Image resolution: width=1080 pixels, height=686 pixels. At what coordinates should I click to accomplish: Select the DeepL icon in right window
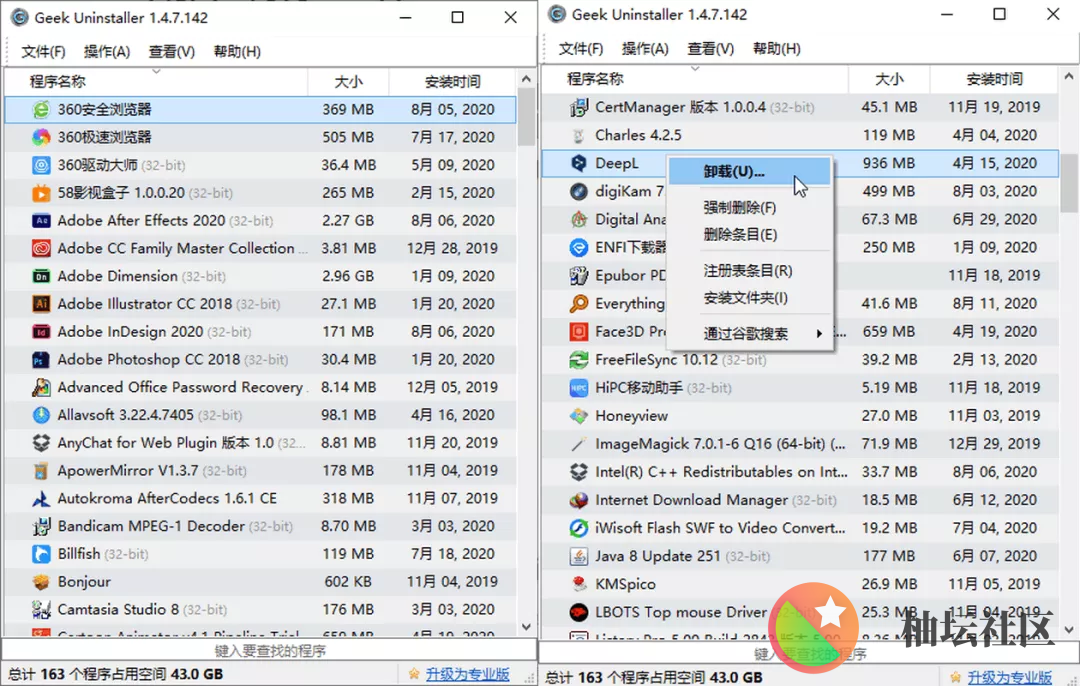pos(579,163)
